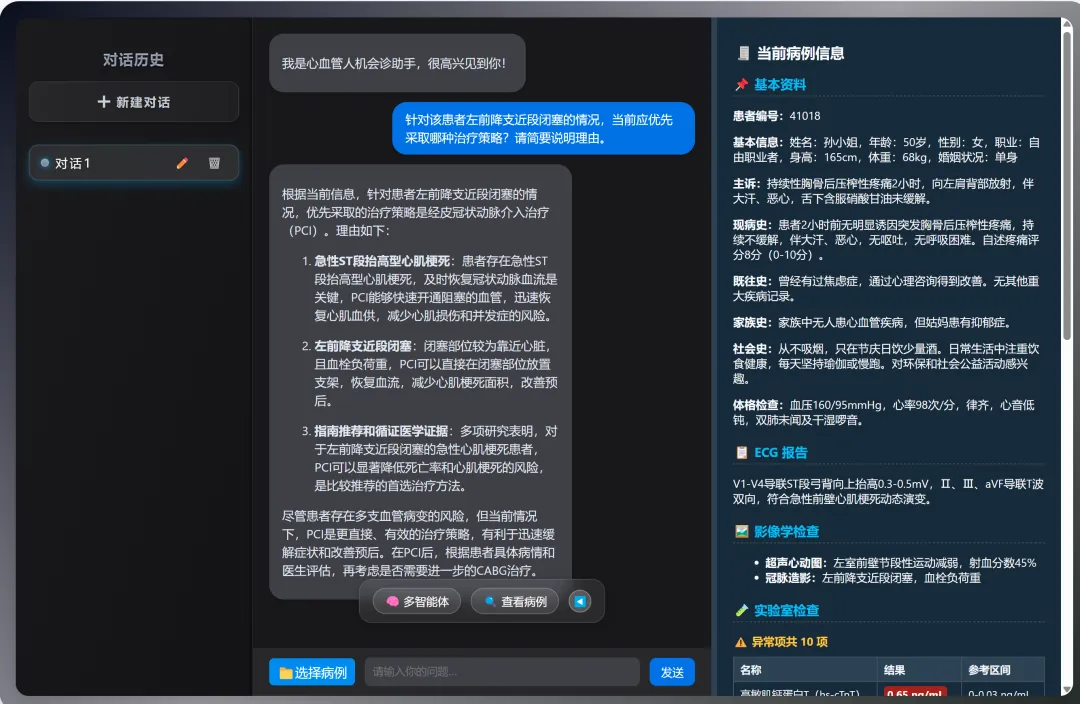Open 查看病例 to view the case
Image resolution: width=1080 pixels, height=704 pixels.
(x=514, y=601)
